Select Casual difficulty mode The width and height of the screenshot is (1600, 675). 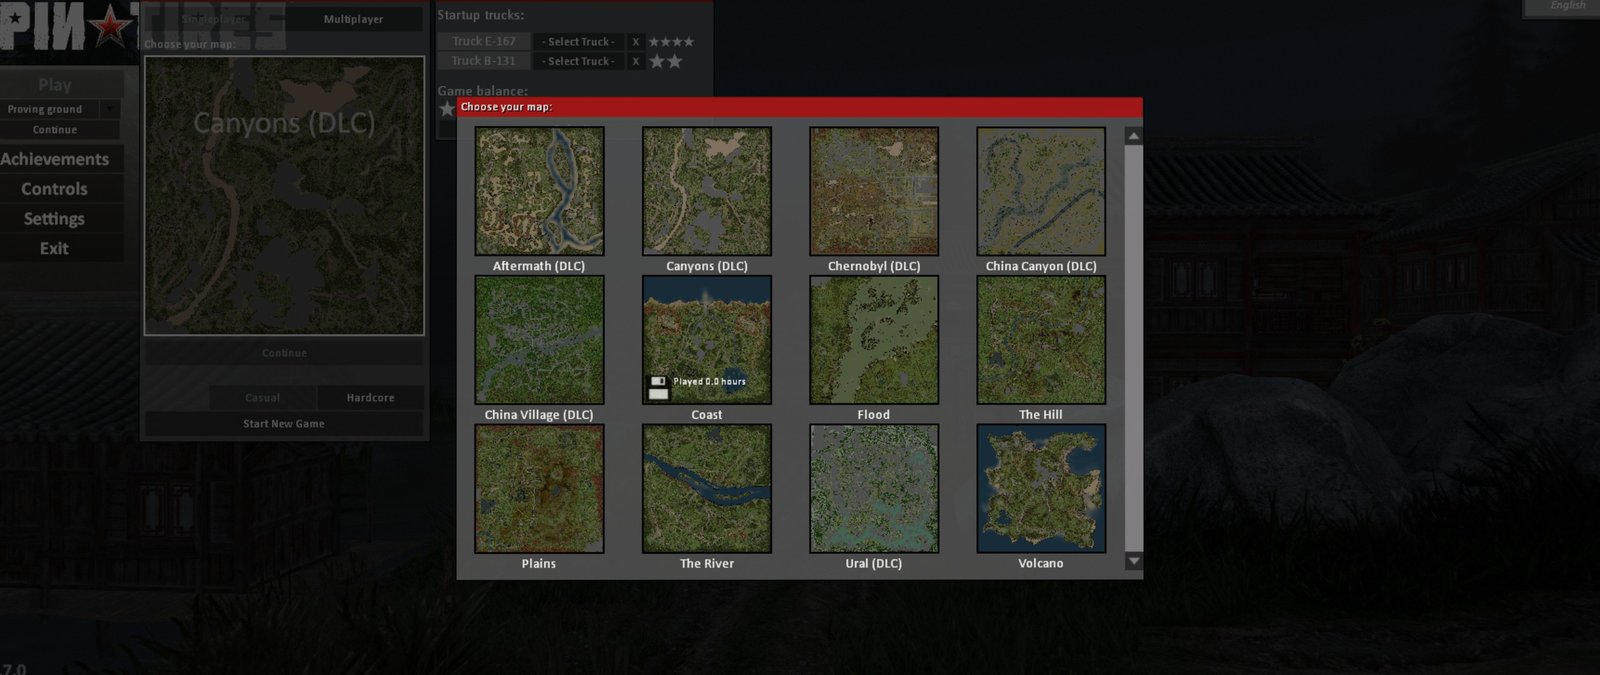pyautogui.click(x=263, y=398)
